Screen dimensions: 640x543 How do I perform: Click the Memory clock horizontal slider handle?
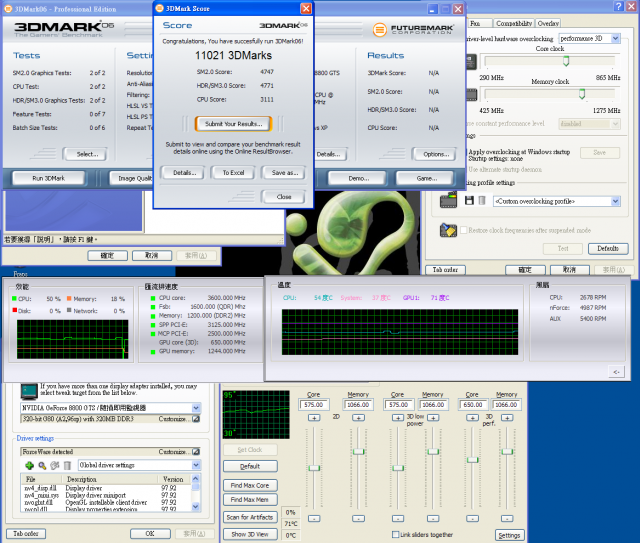(582, 94)
